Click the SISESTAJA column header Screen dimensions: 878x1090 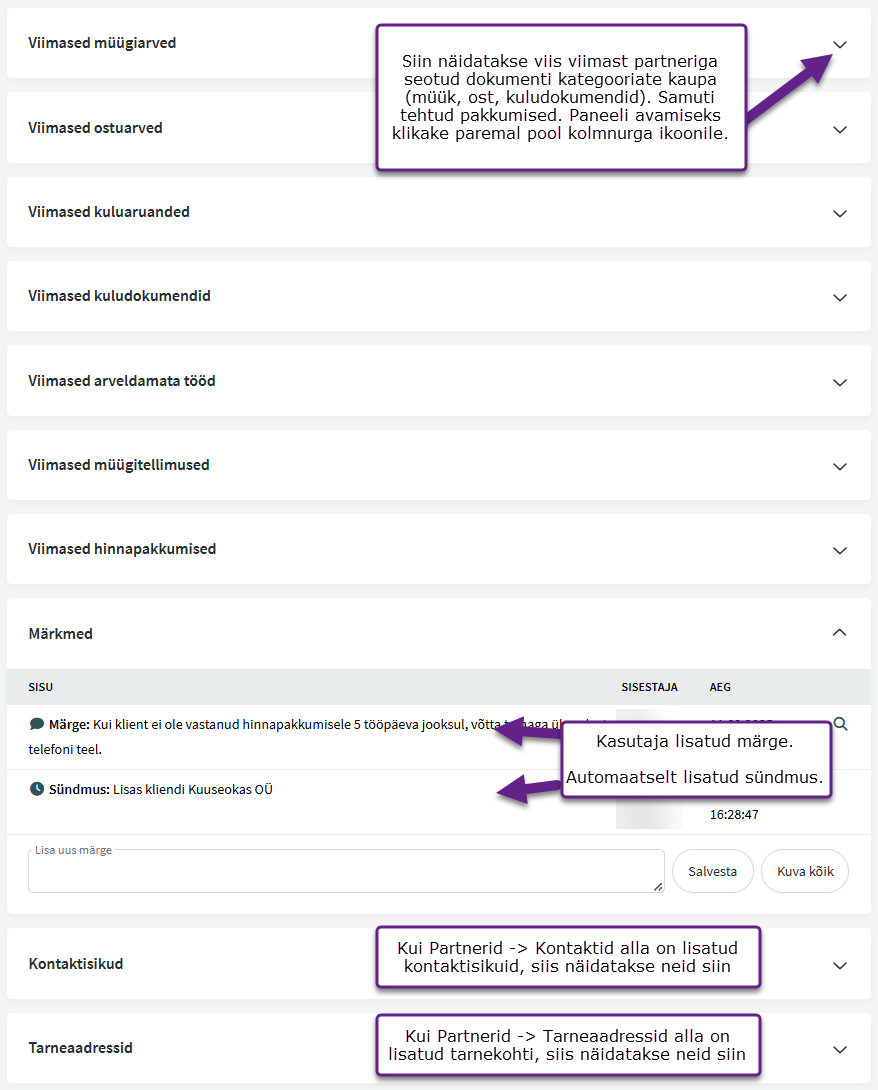(x=649, y=687)
